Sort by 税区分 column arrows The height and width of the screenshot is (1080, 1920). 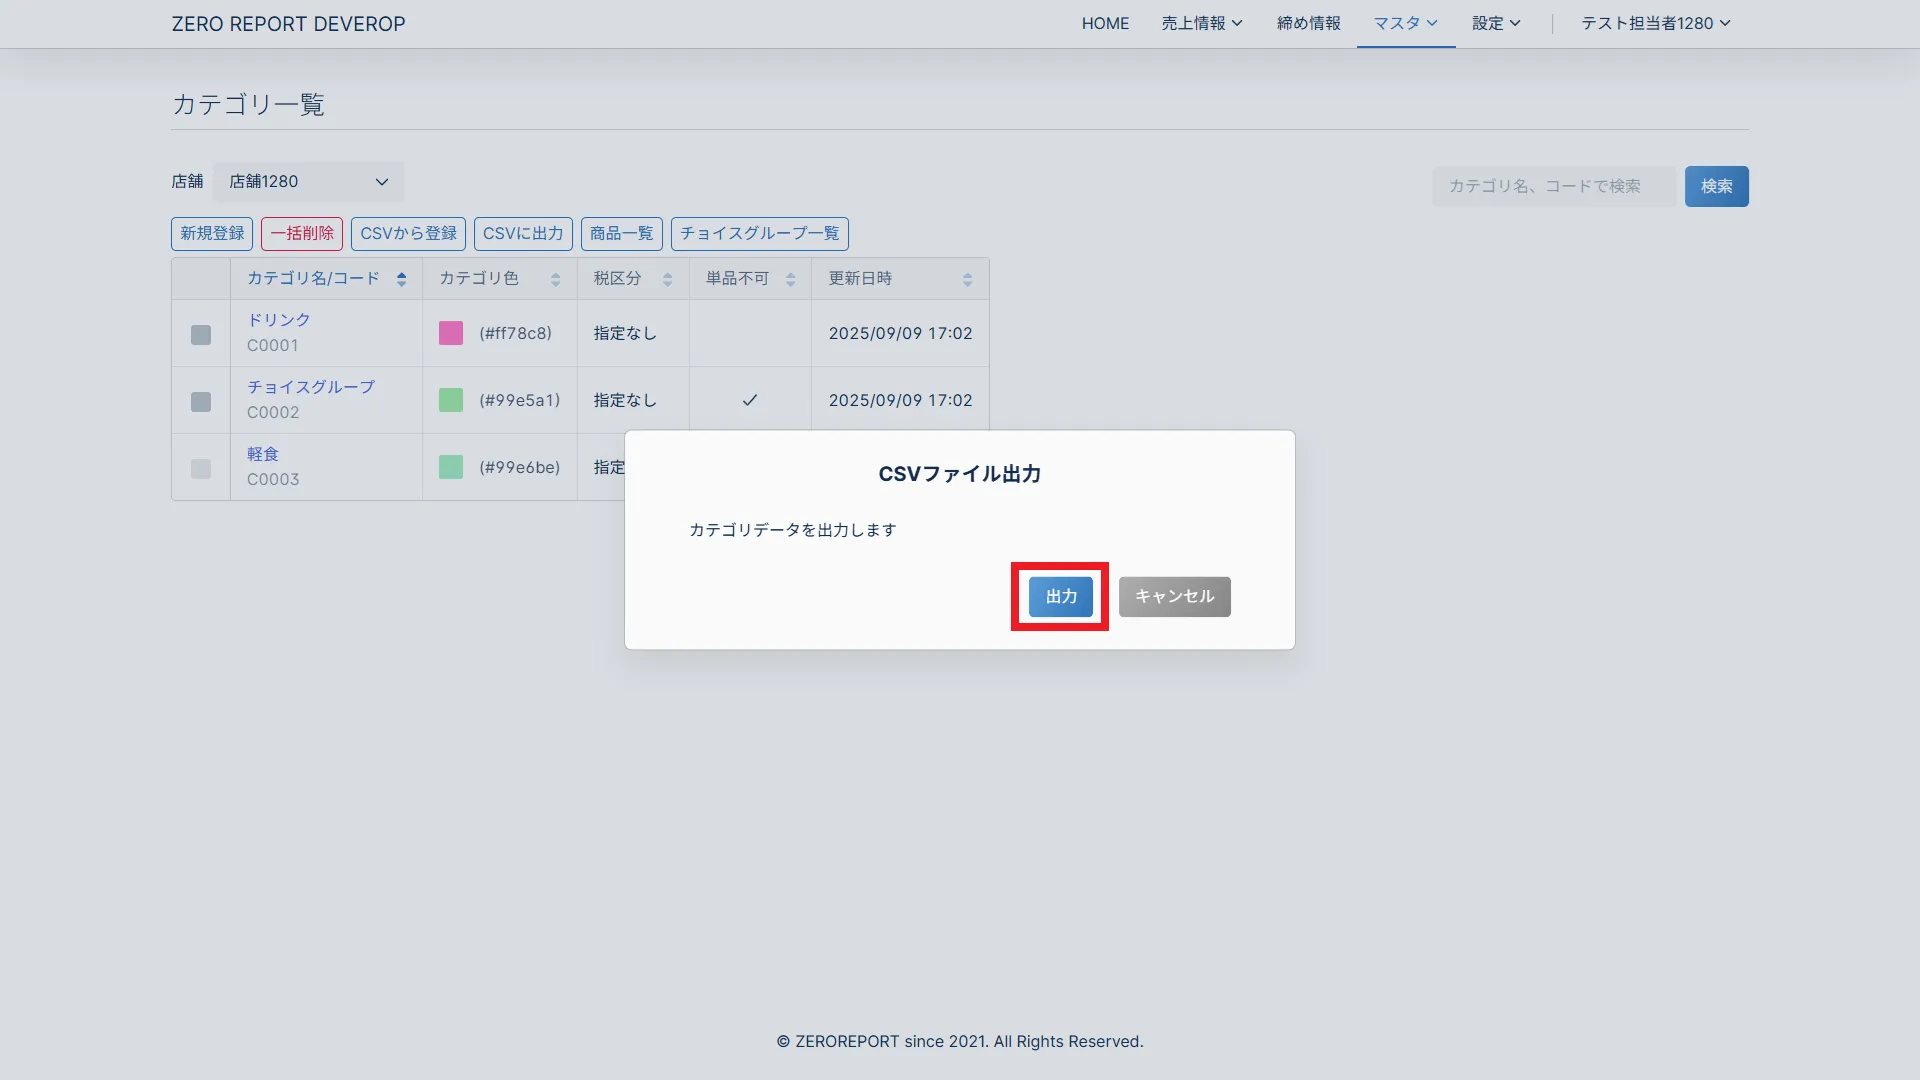(667, 280)
